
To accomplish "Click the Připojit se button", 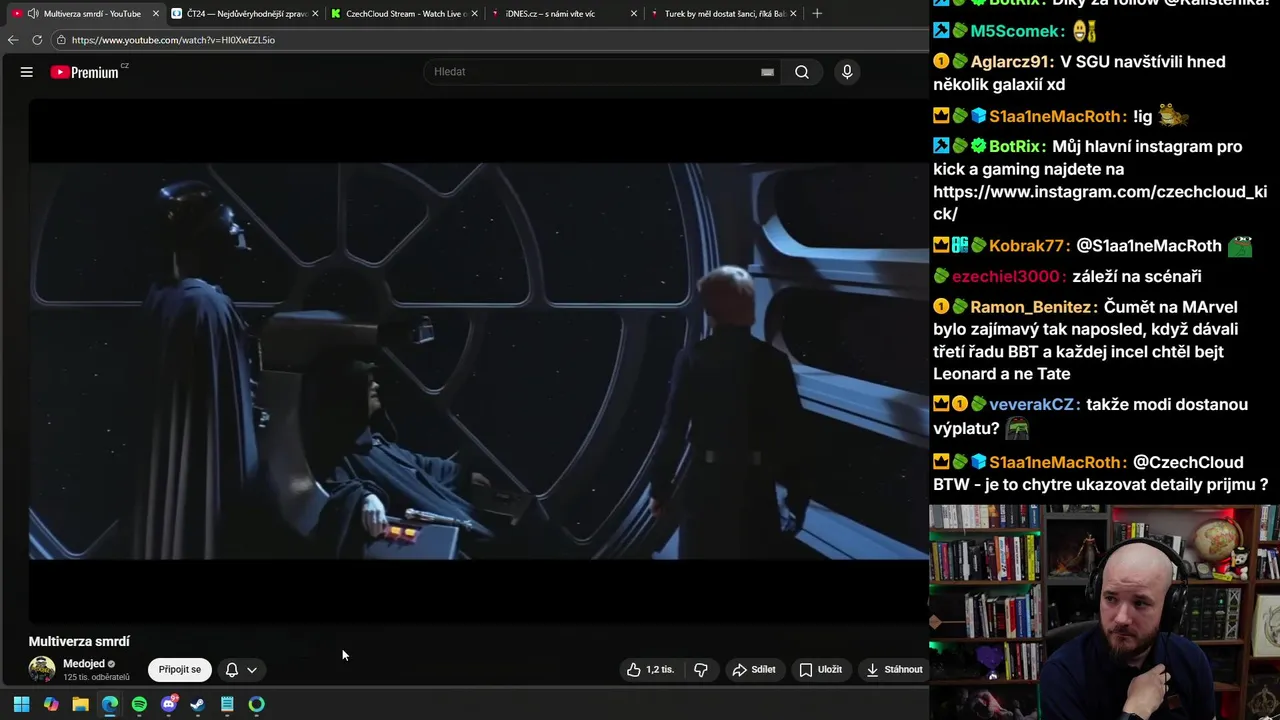I will point(180,670).
